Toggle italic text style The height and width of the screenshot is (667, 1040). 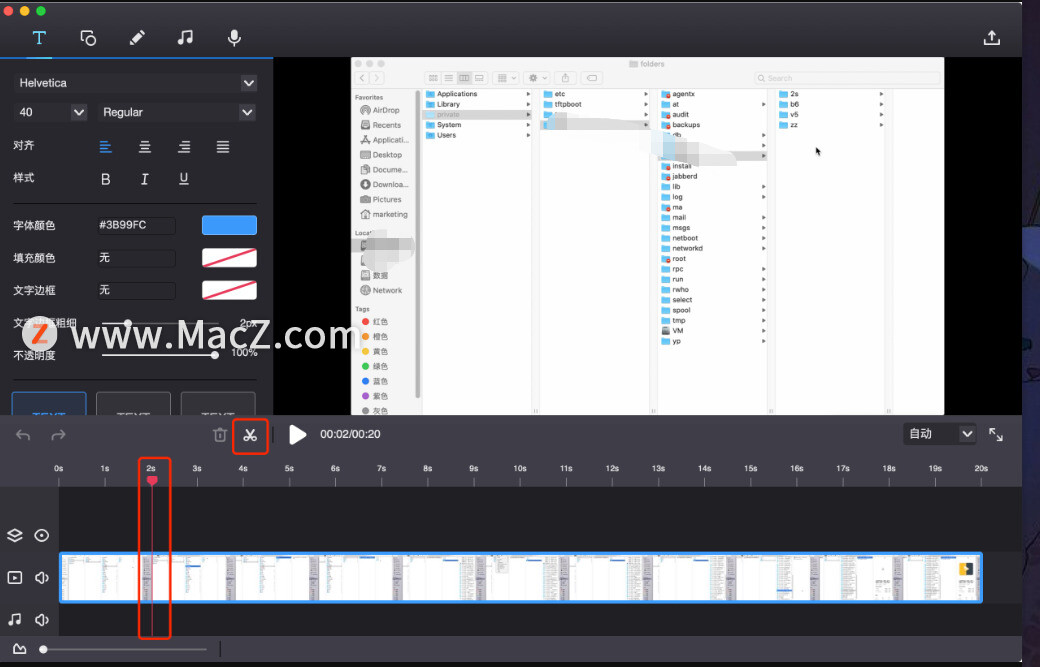(x=145, y=179)
